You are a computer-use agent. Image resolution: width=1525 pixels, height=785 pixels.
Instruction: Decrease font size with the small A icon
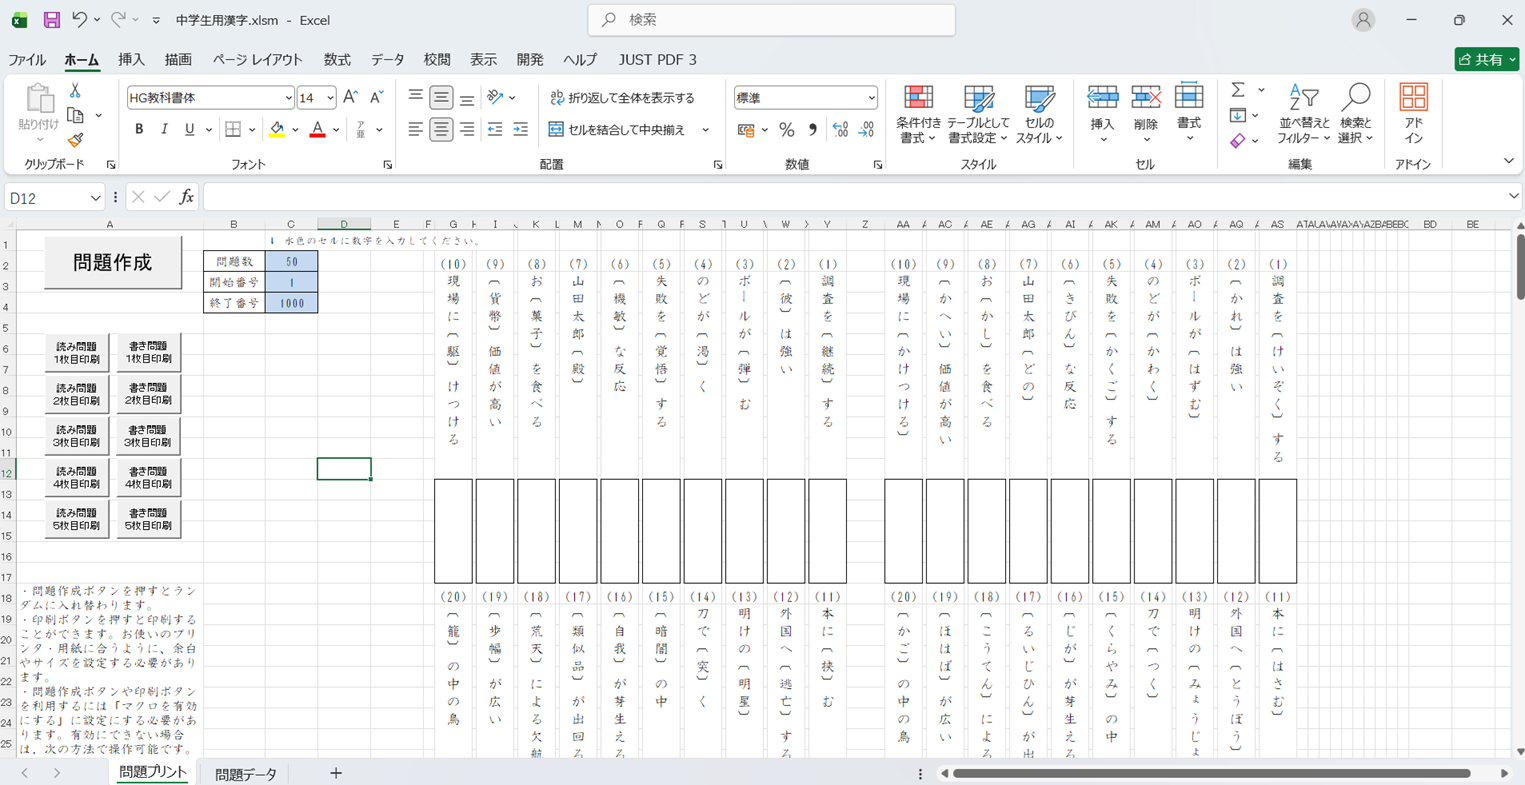(x=376, y=97)
